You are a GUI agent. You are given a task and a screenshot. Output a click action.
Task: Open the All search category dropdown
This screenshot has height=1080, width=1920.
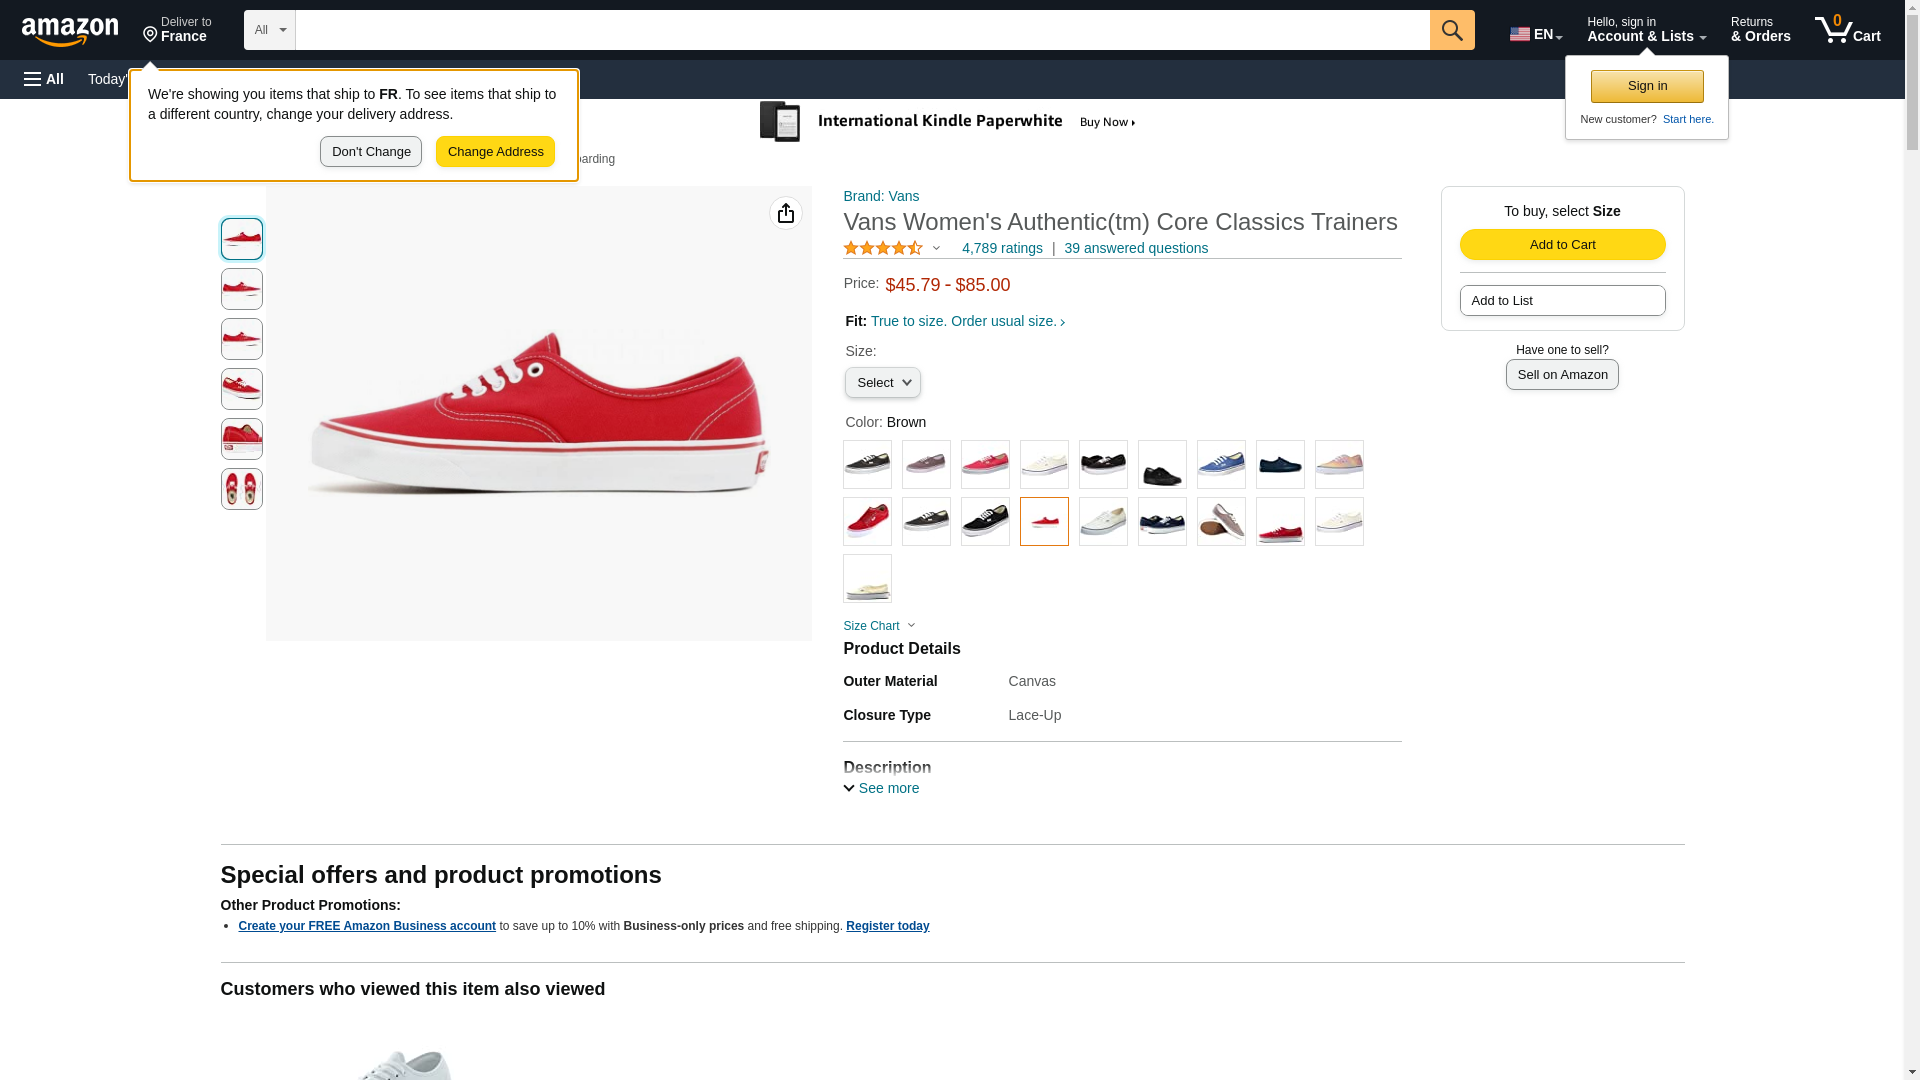[x=270, y=30]
